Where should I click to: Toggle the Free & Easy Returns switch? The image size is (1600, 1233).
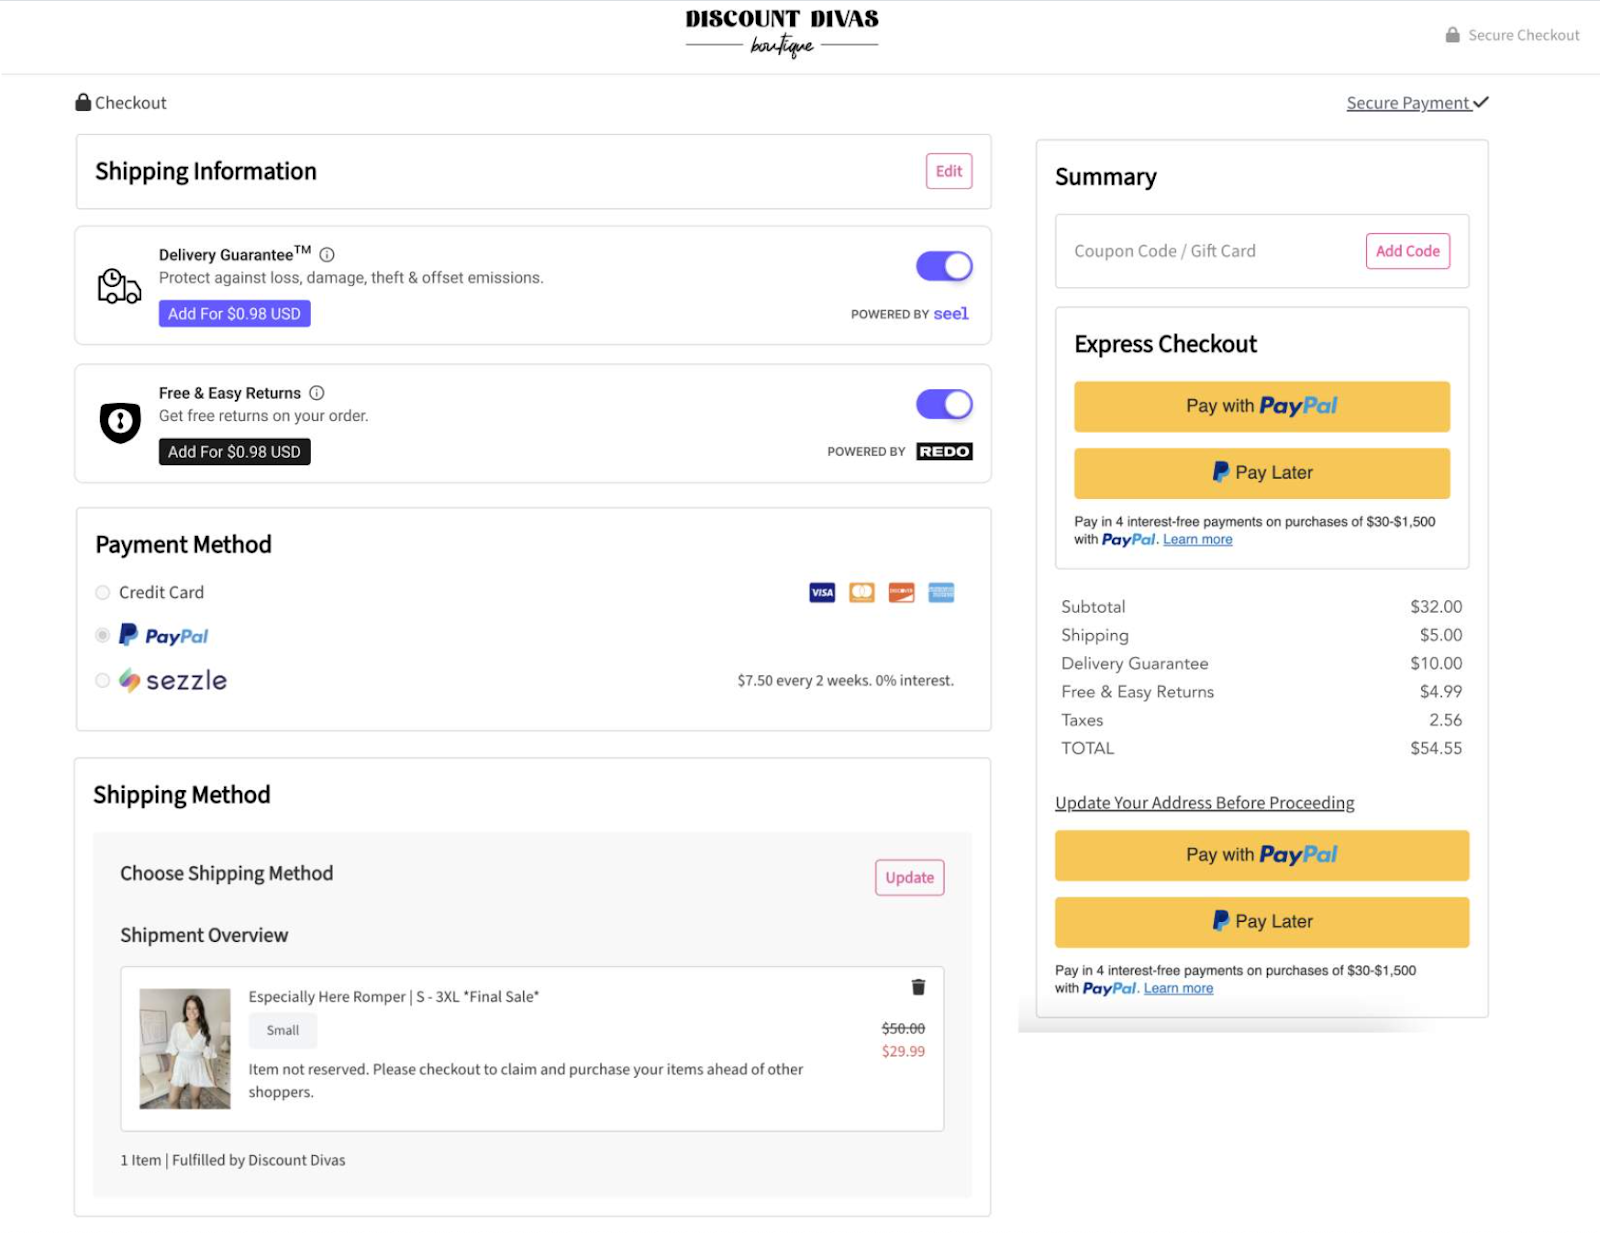tap(944, 404)
